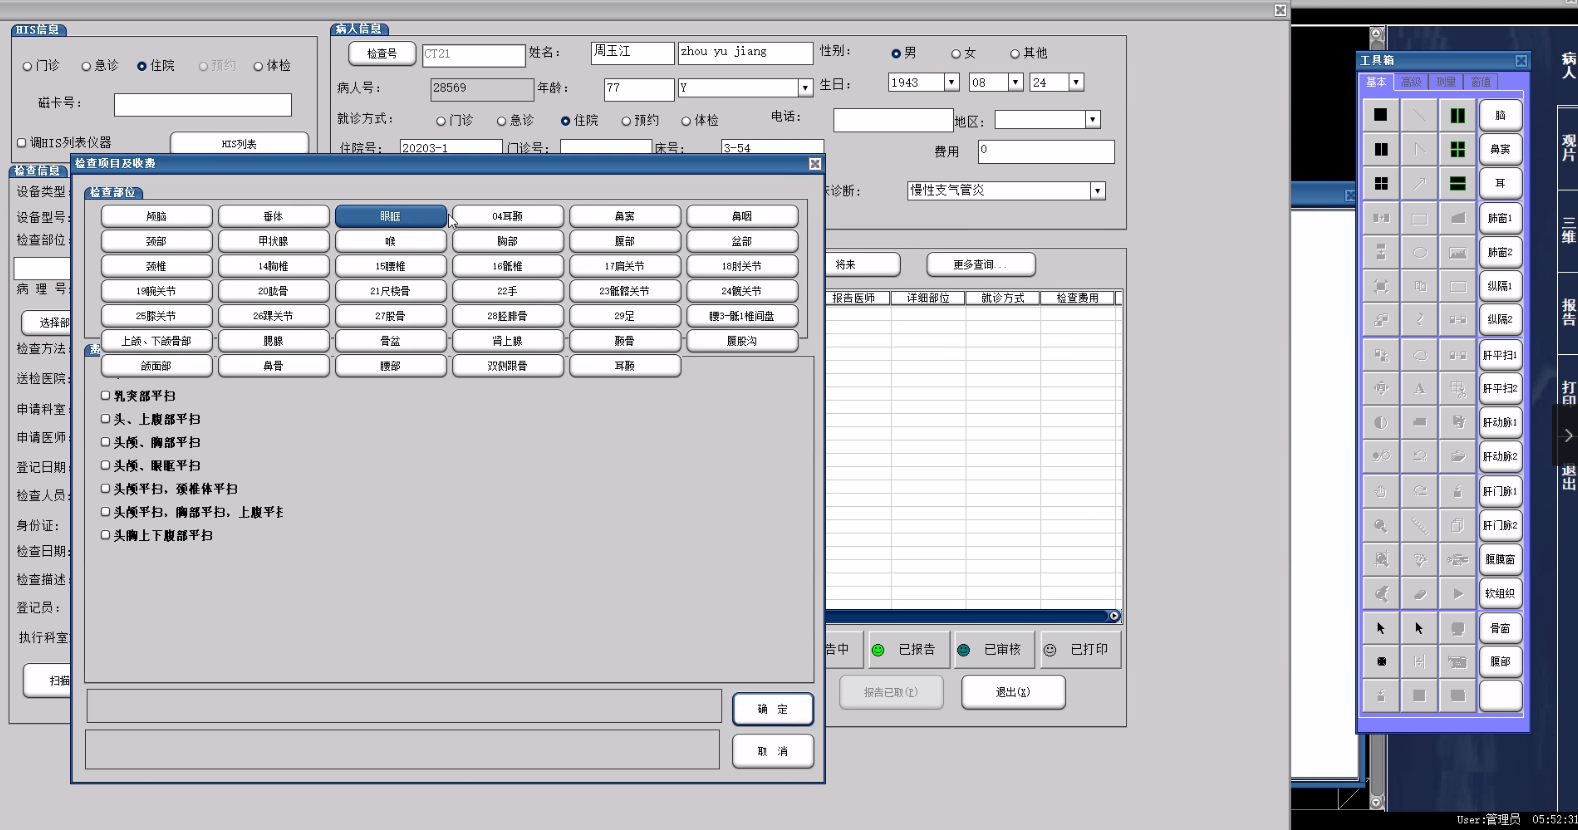Switch to the 基本 tab in toolbox
Image resolution: width=1578 pixels, height=830 pixels.
click(1377, 82)
